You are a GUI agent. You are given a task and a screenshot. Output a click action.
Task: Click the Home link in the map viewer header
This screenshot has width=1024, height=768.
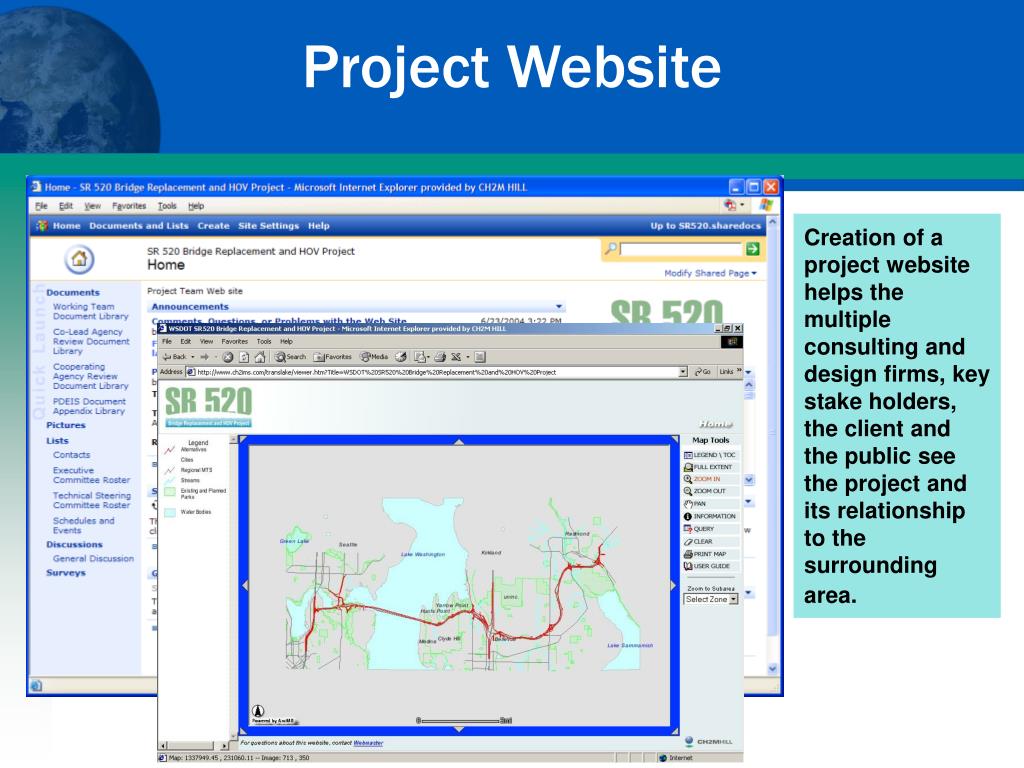tap(715, 424)
